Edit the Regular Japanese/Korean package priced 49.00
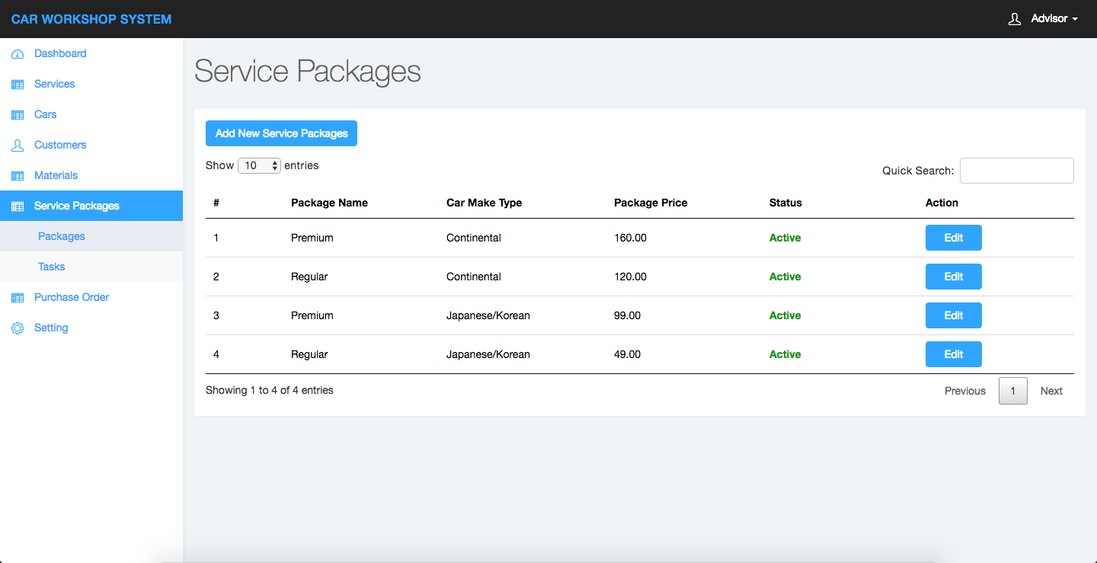The height and width of the screenshot is (563, 1097). coord(953,355)
